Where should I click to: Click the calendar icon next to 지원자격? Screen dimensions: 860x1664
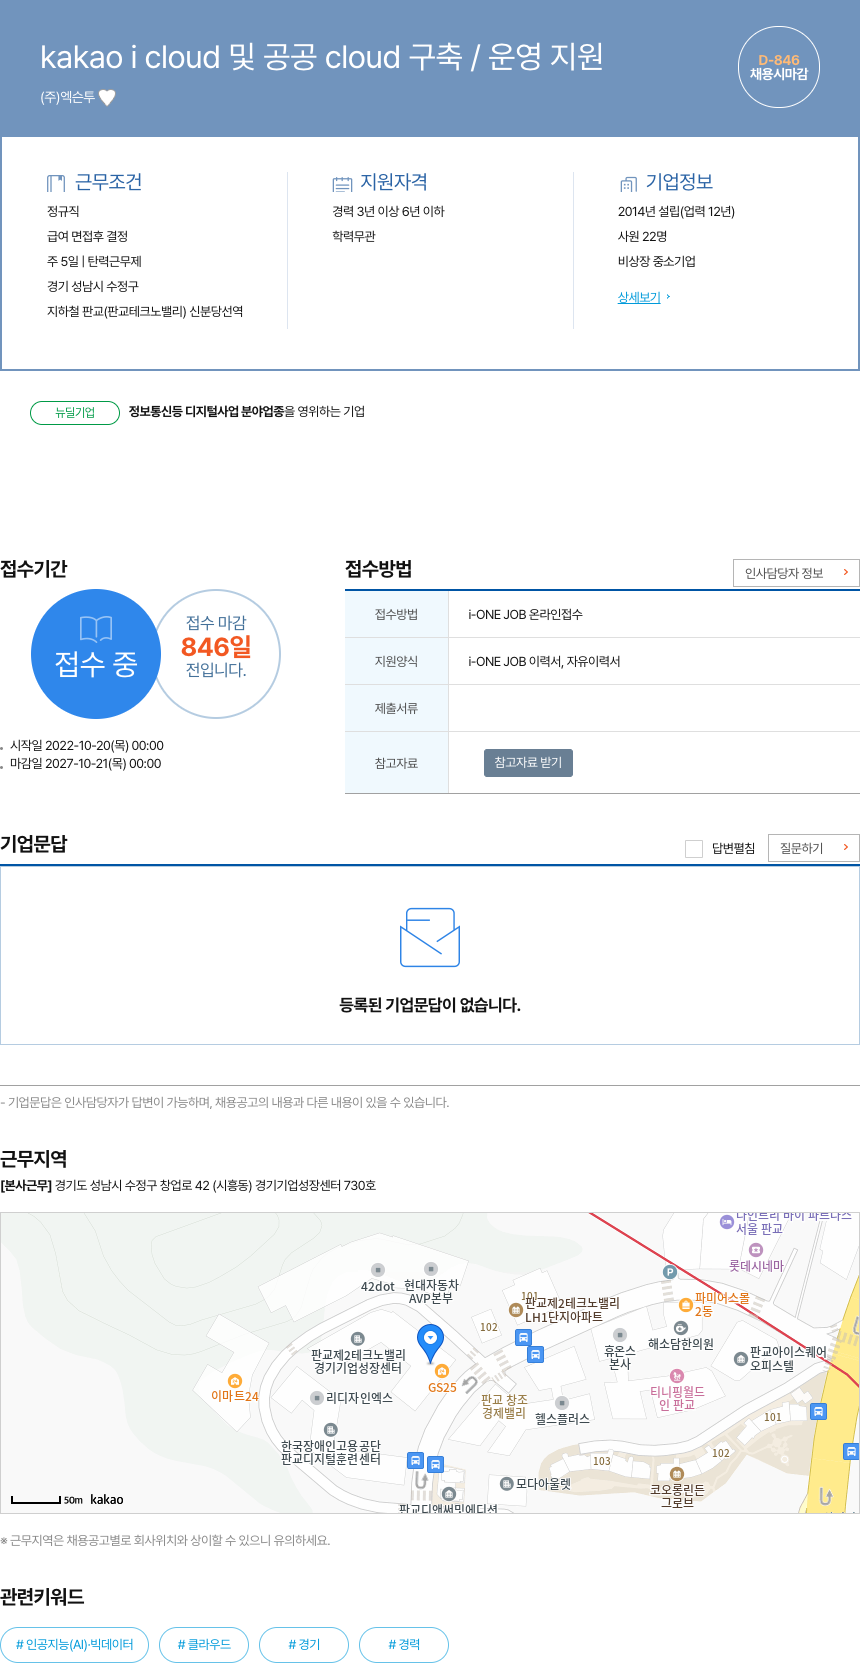coord(342,183)
